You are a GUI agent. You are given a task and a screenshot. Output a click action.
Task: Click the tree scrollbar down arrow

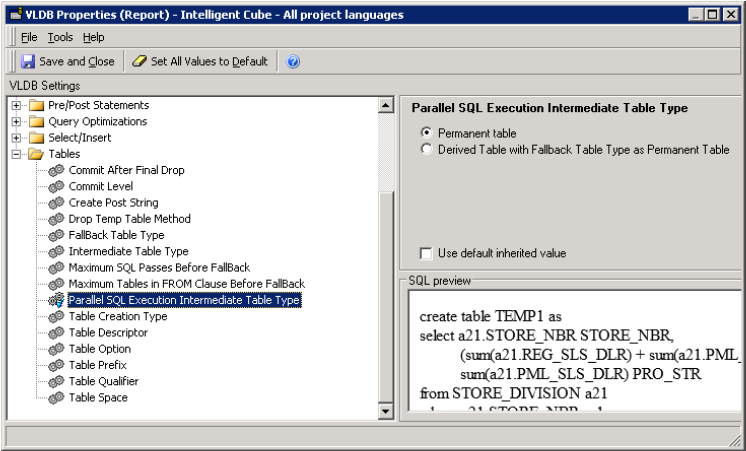[x=385, y=411]
